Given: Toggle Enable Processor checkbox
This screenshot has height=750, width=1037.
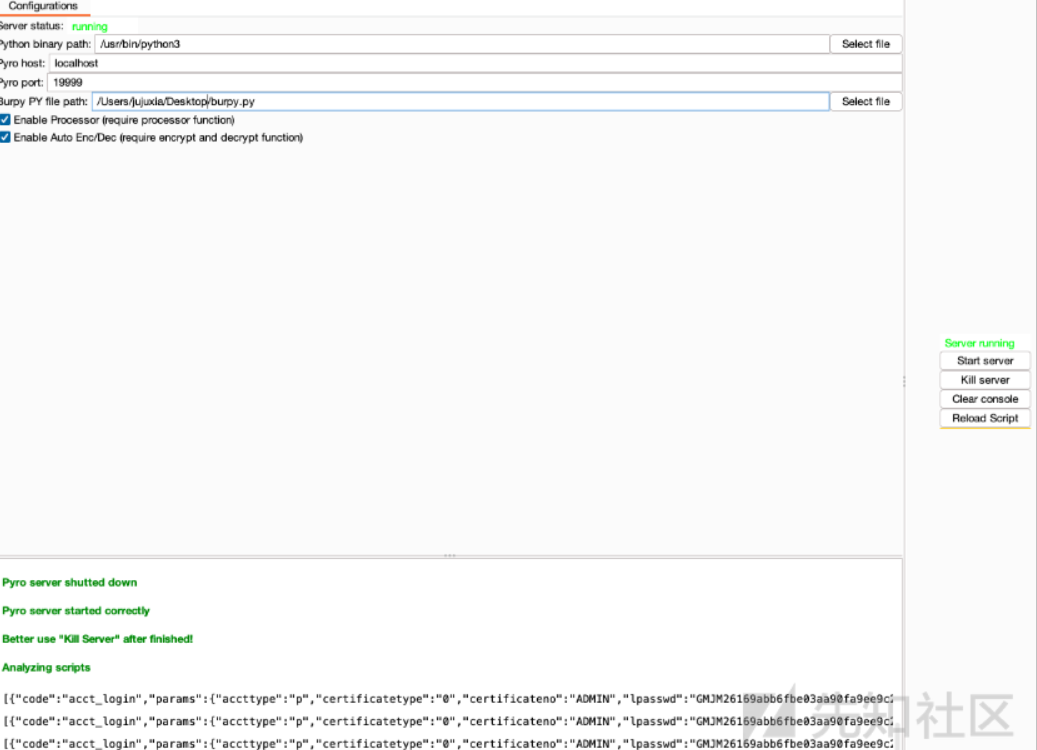Looking at the screenshot, I should point(5,120).
